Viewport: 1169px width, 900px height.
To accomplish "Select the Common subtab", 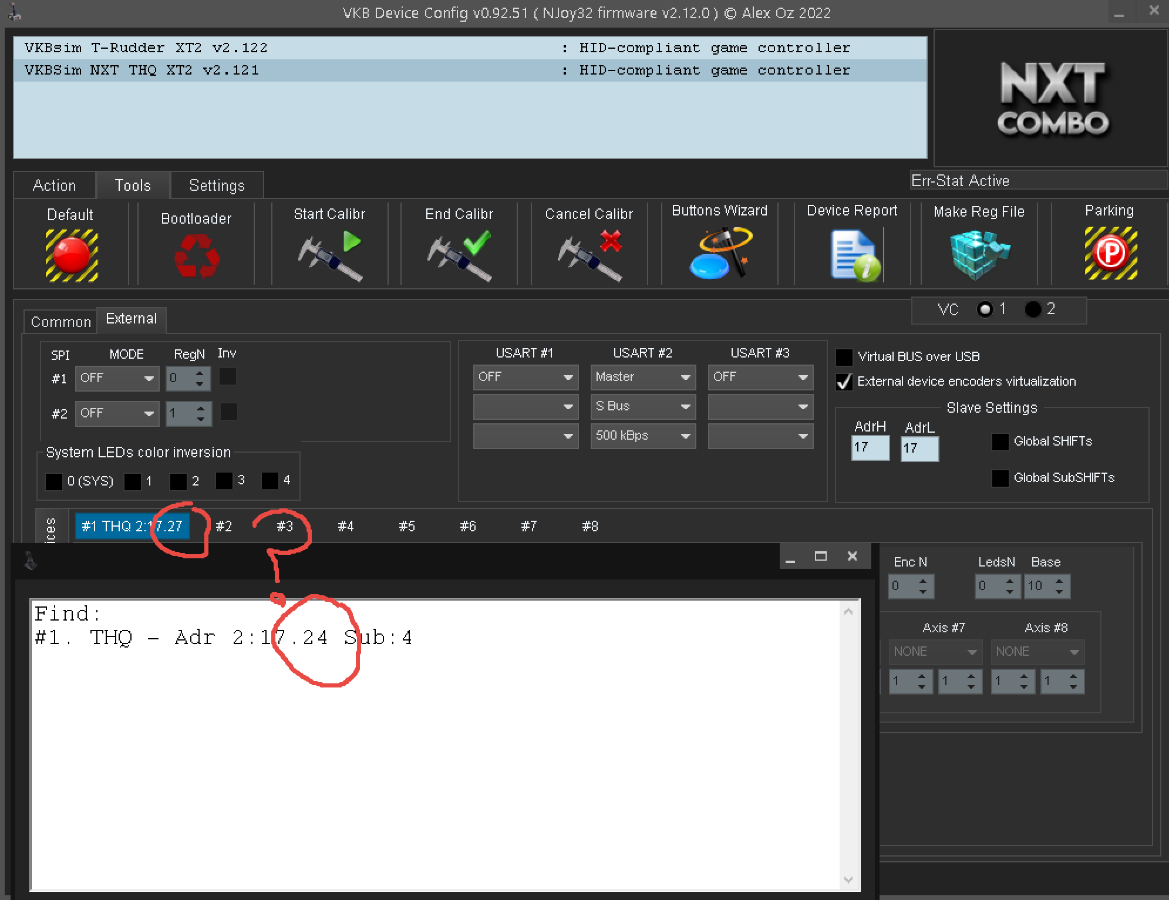I will [60, 321].
